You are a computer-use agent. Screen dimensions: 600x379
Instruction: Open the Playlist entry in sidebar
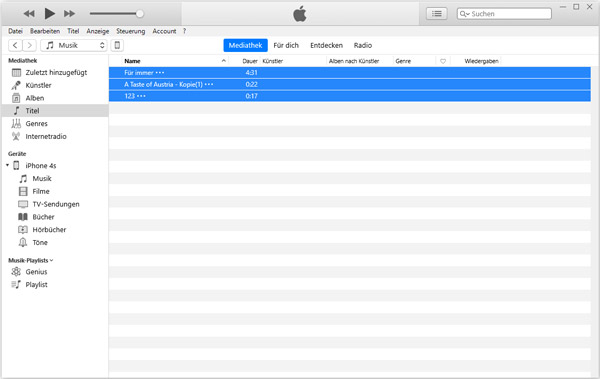click(36, 284)
